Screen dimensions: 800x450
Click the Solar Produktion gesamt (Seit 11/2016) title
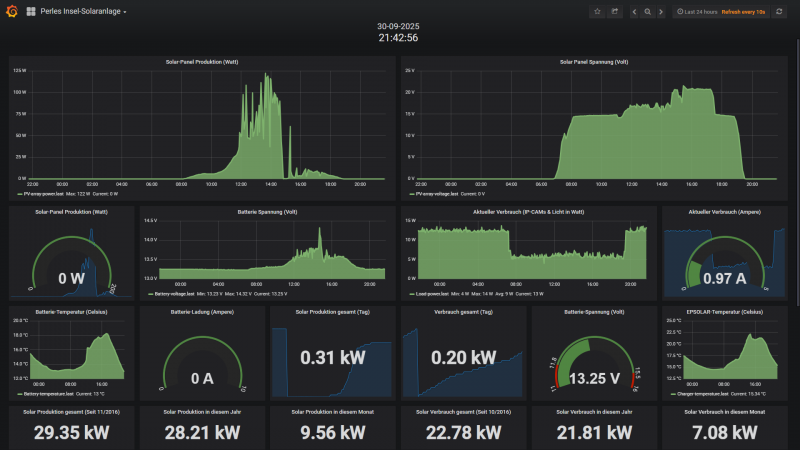coord(71,411)
